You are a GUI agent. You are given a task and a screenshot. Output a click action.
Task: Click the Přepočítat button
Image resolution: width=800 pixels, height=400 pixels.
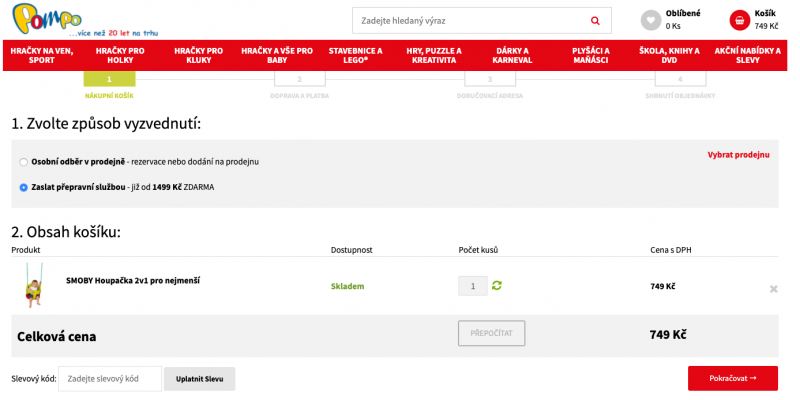tap(491, 334)
